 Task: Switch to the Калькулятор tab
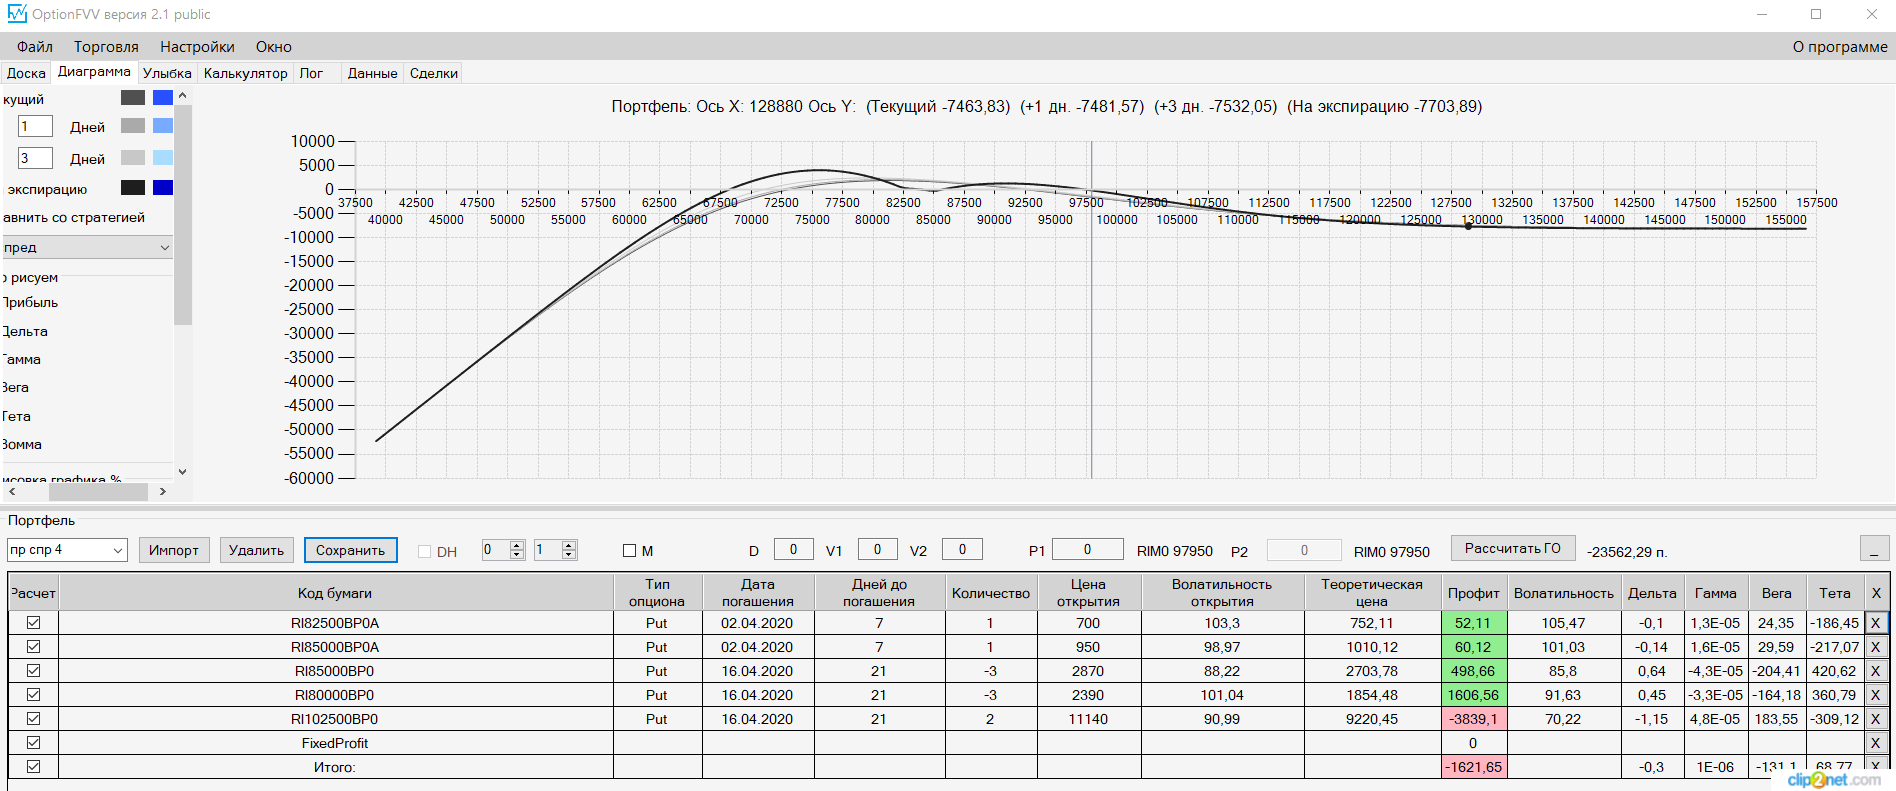(x=245, y=73)
